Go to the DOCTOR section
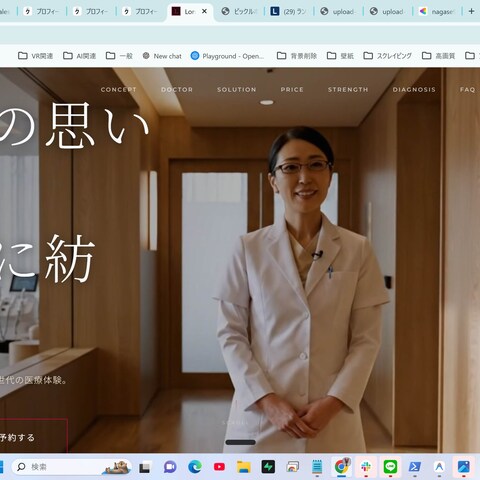480x480 pixels. point(177,89)
